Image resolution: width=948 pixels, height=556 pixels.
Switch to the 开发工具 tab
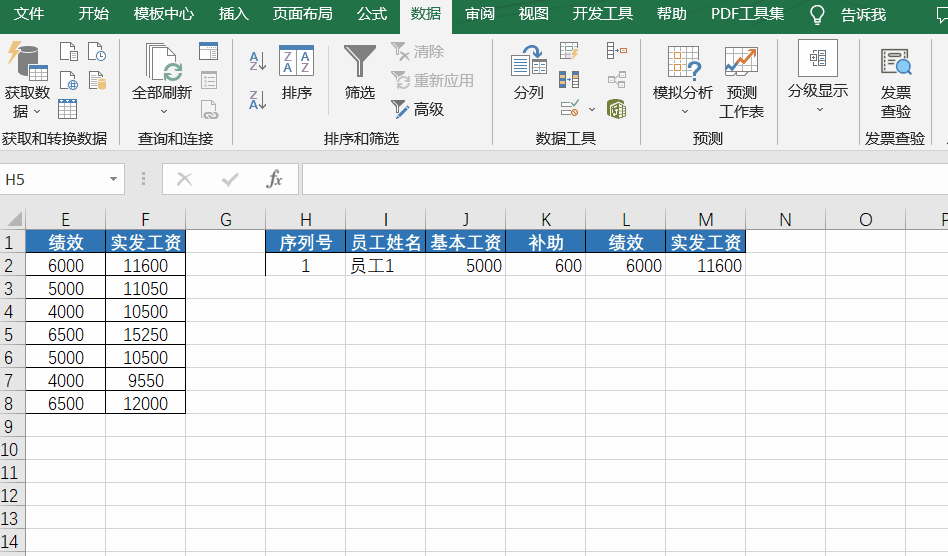(x=603, y=14)
